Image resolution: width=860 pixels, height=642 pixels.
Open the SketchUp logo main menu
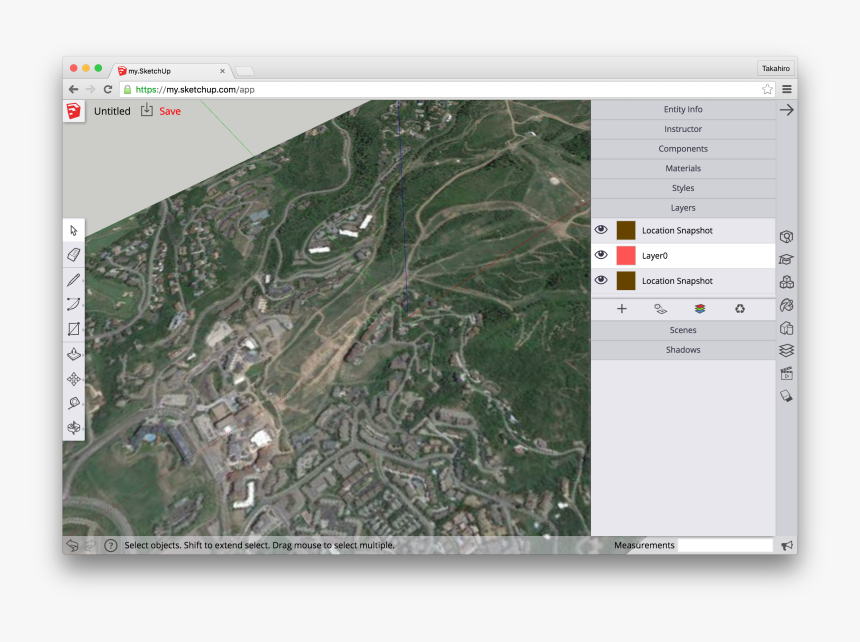point(74,111)
